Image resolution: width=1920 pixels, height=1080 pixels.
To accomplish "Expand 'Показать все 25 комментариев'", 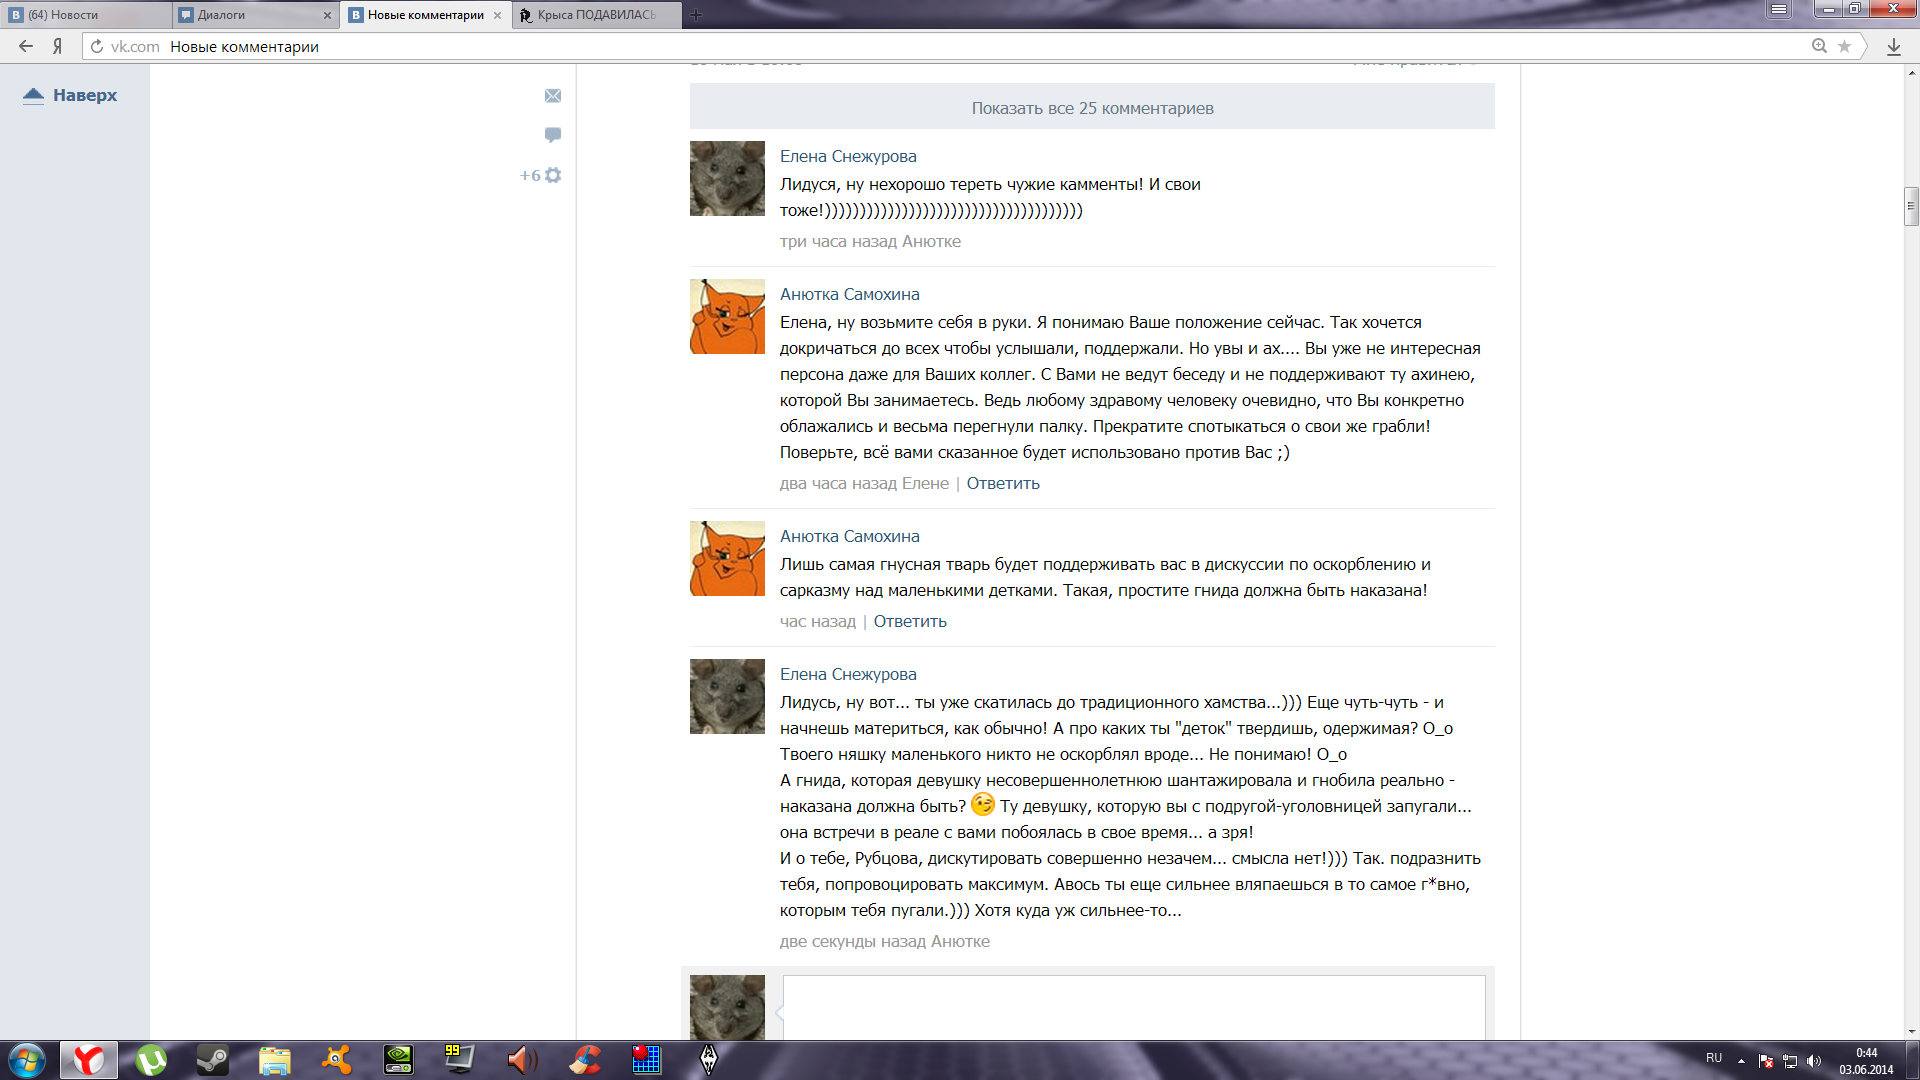I will click(x=1092, y=108).
